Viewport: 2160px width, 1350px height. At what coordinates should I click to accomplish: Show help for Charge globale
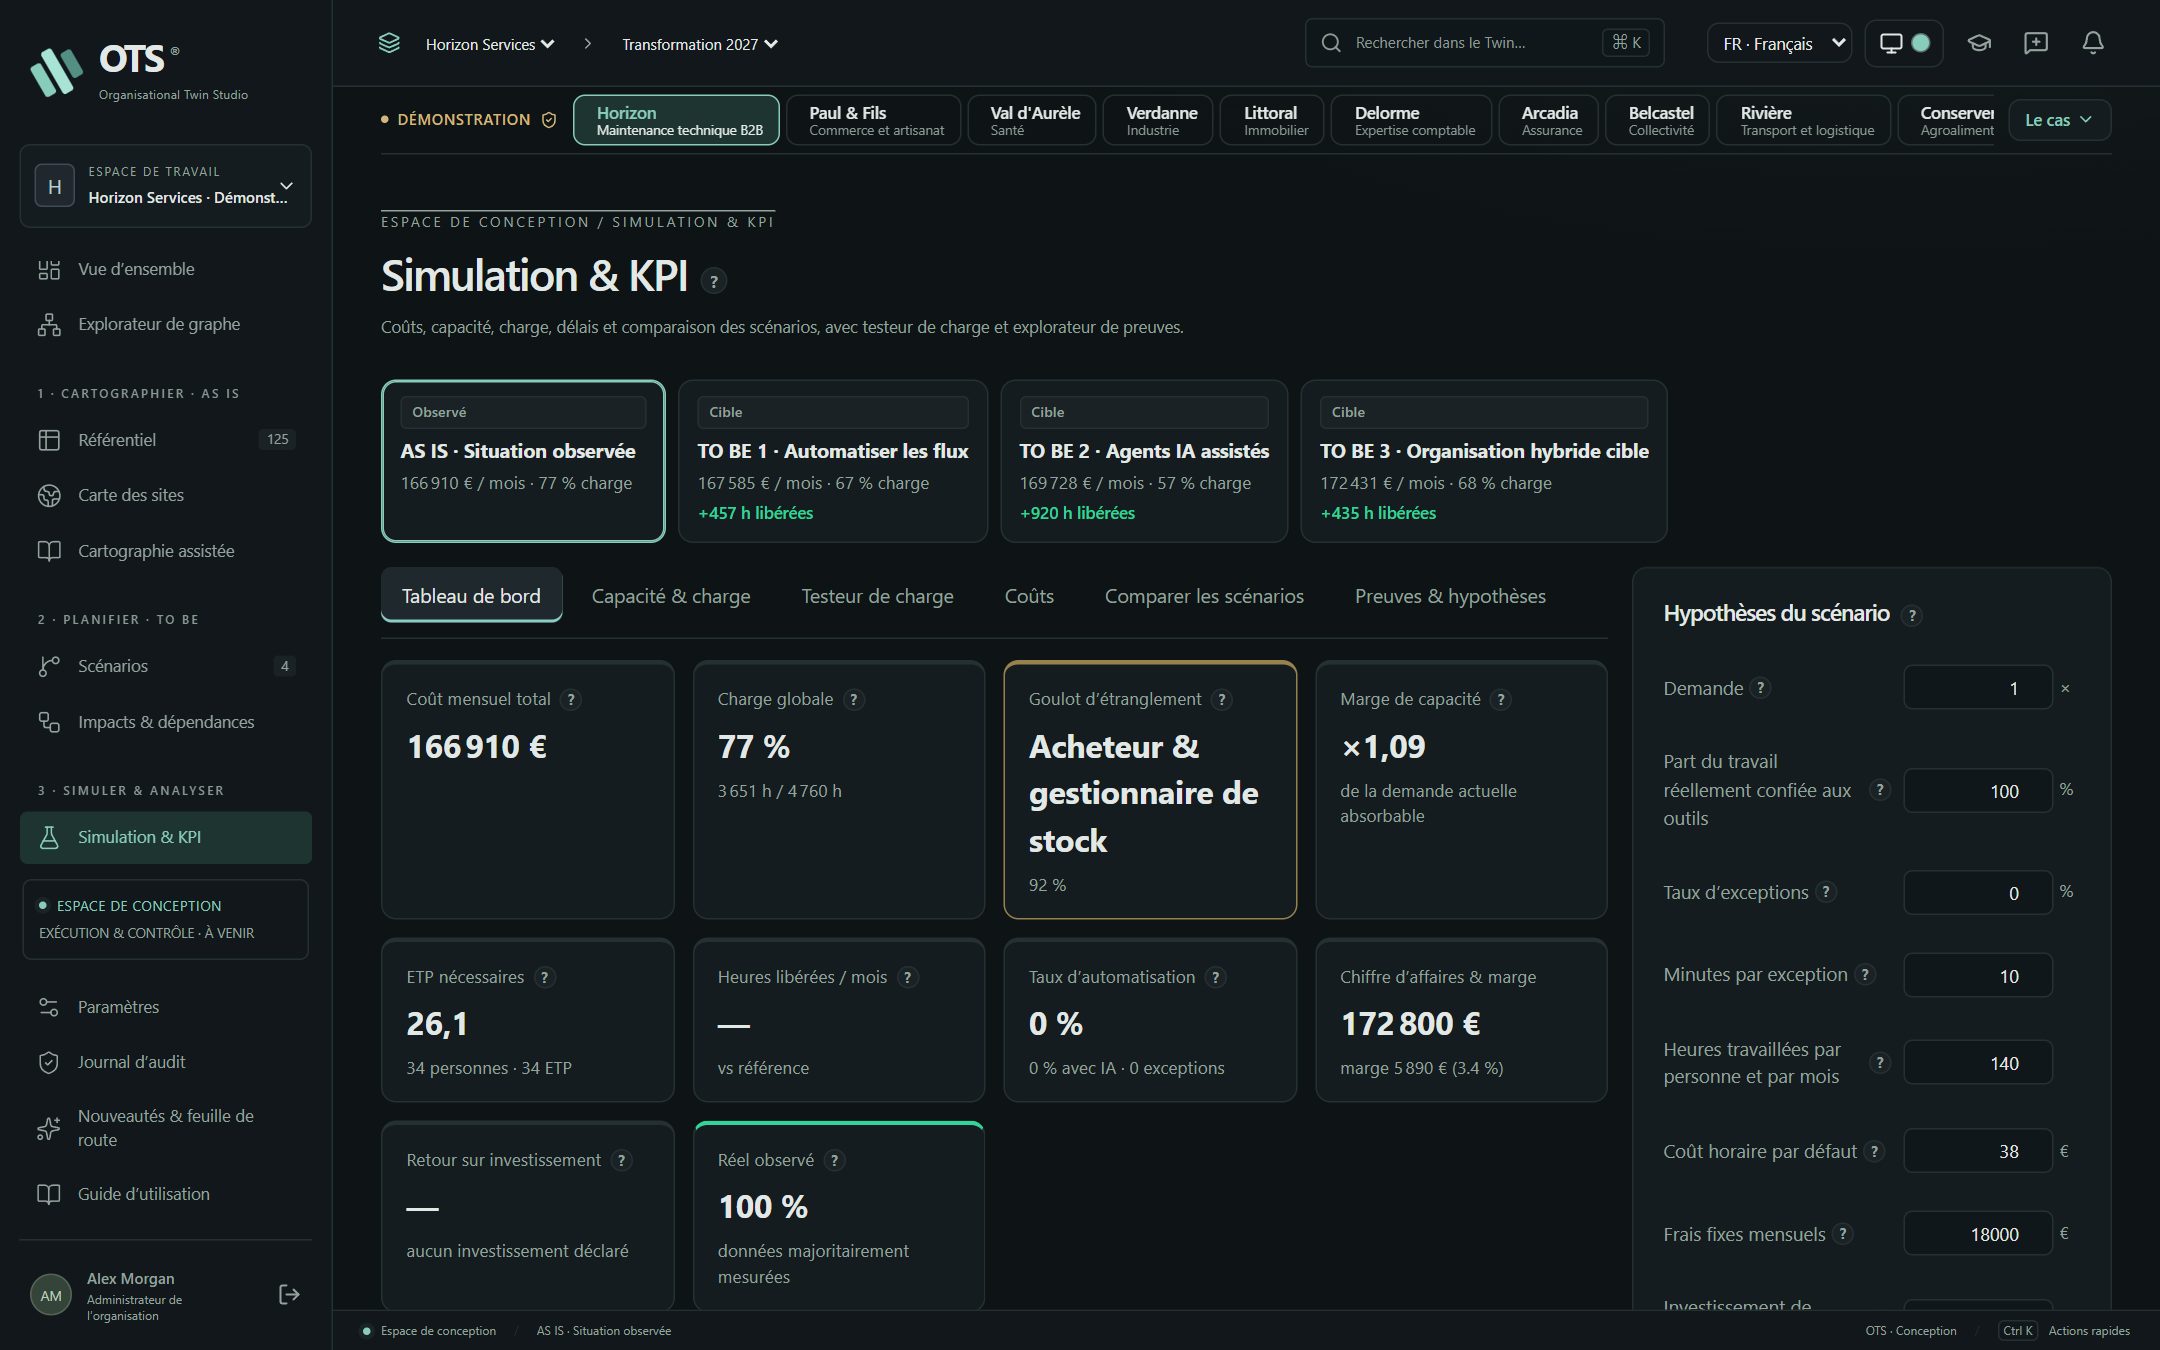pyautogui.click(x=853, y=700)
